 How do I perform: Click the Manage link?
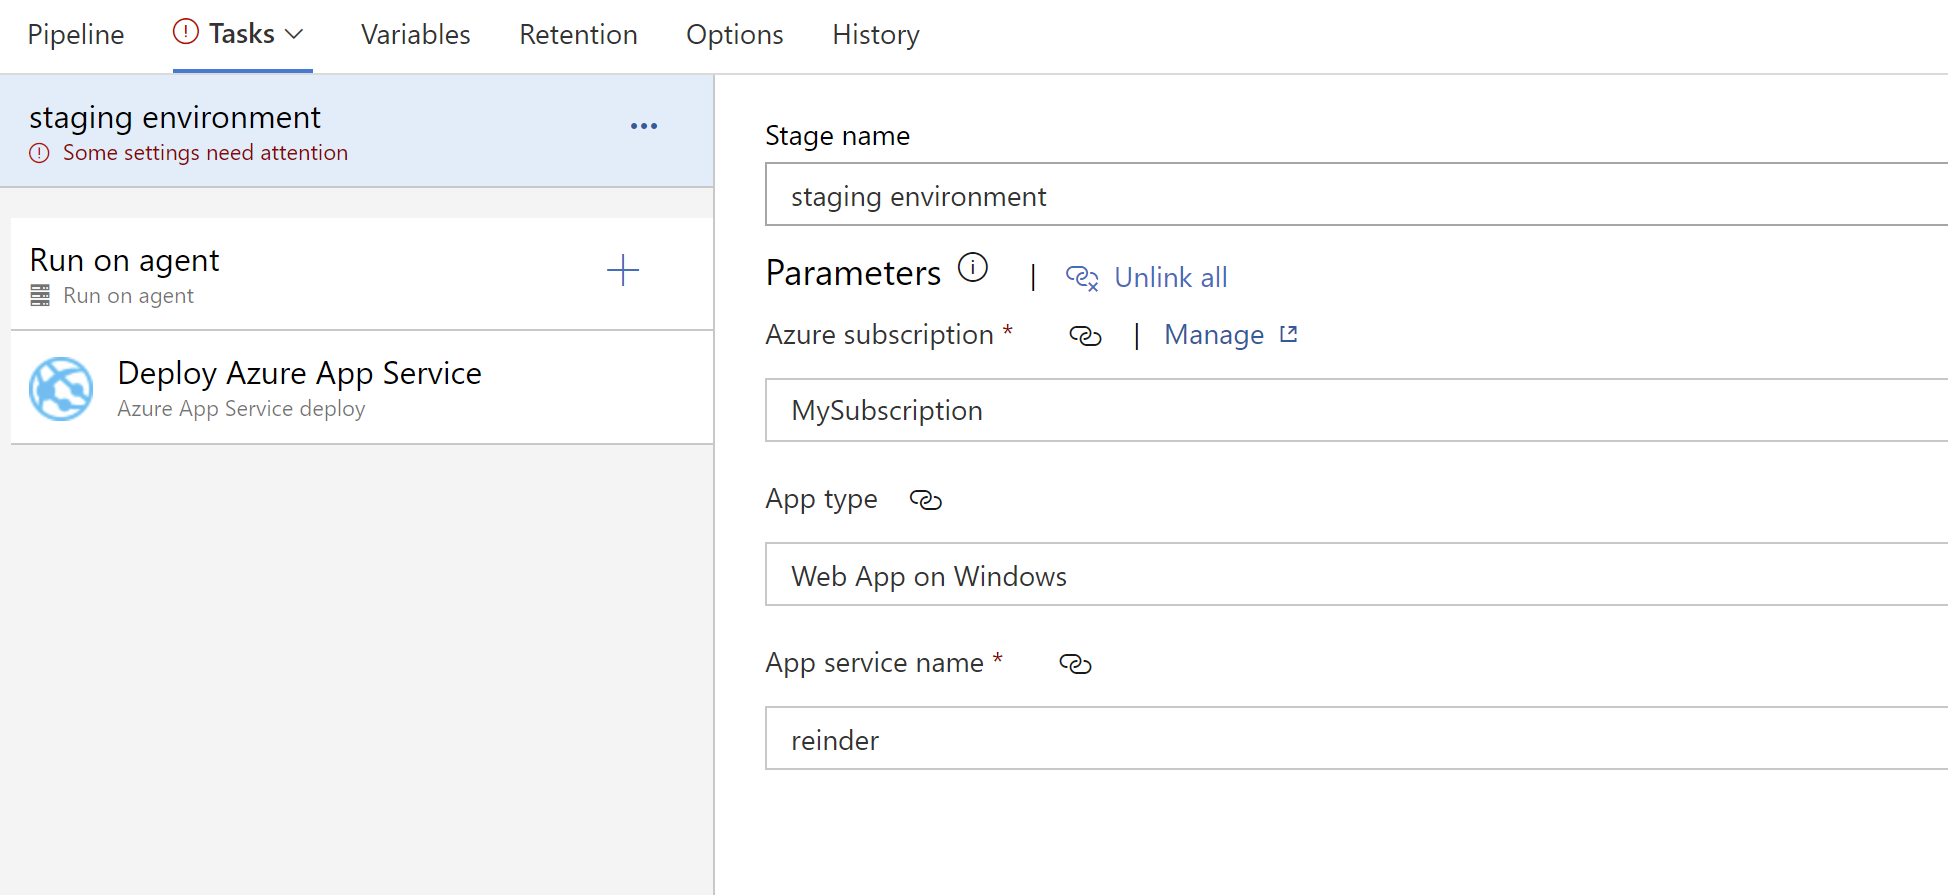(x=1213, y=335)
